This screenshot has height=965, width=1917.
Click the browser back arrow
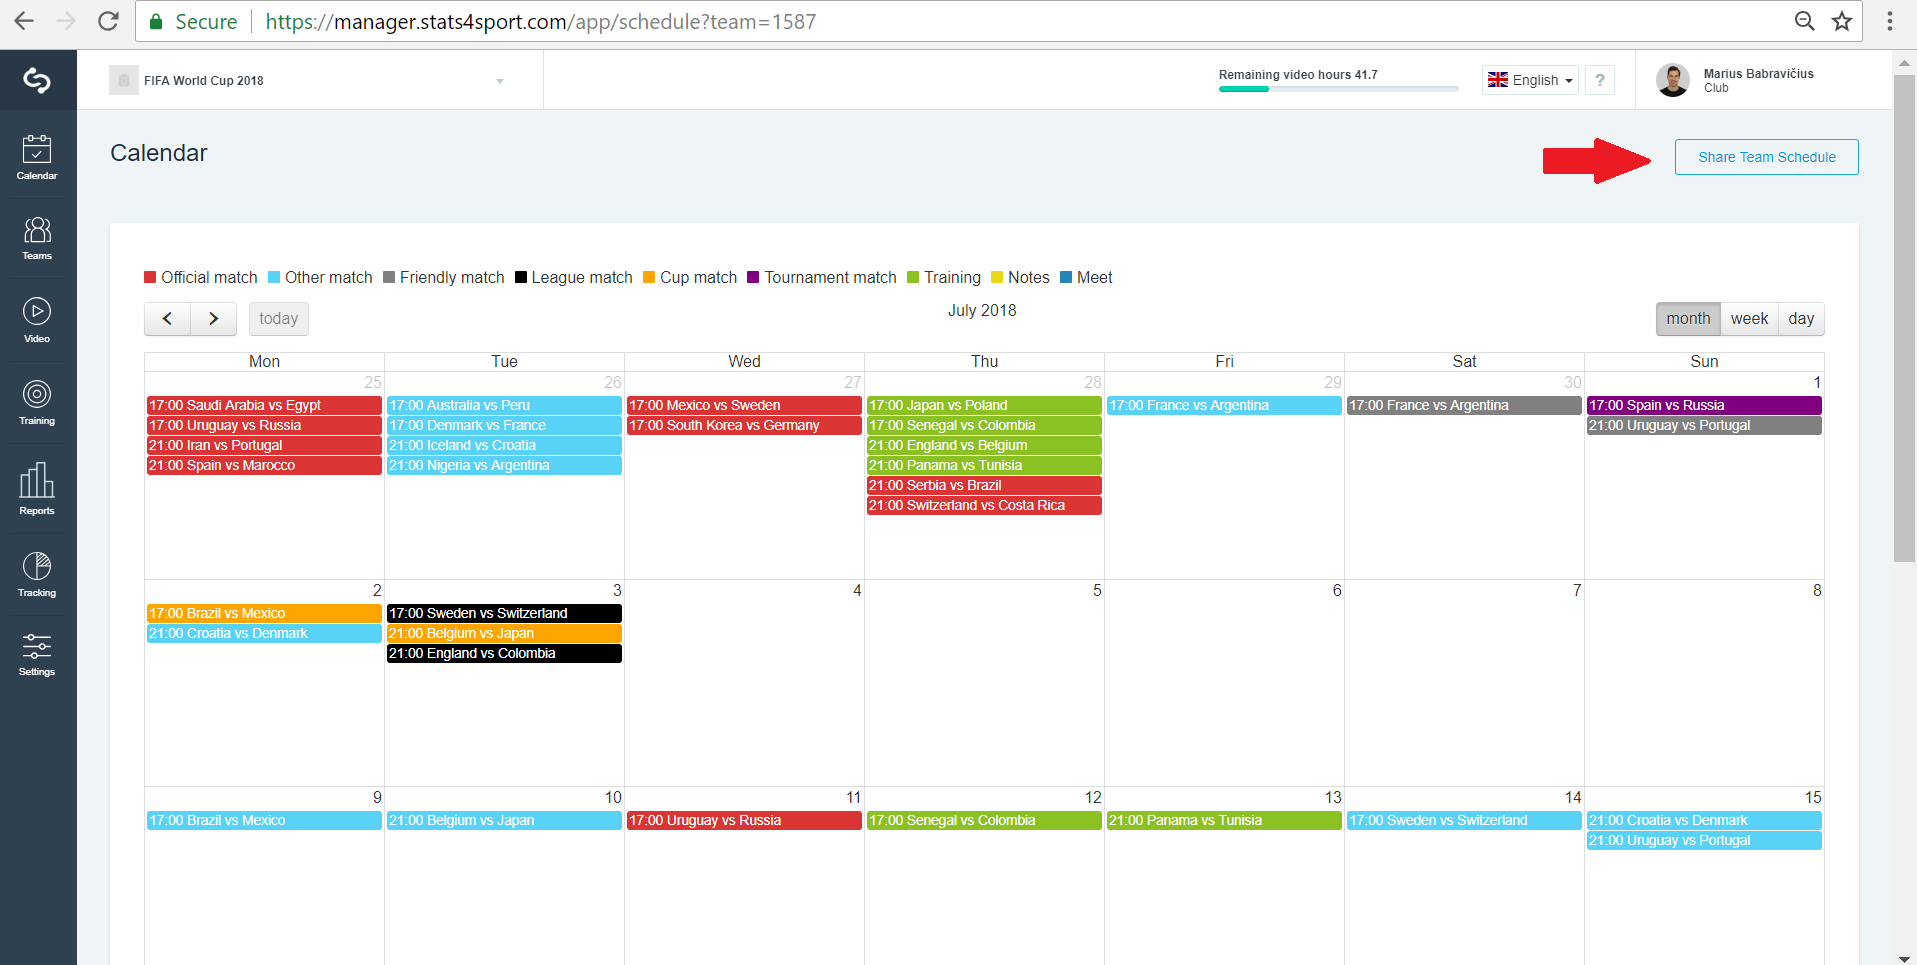[24, 21]
